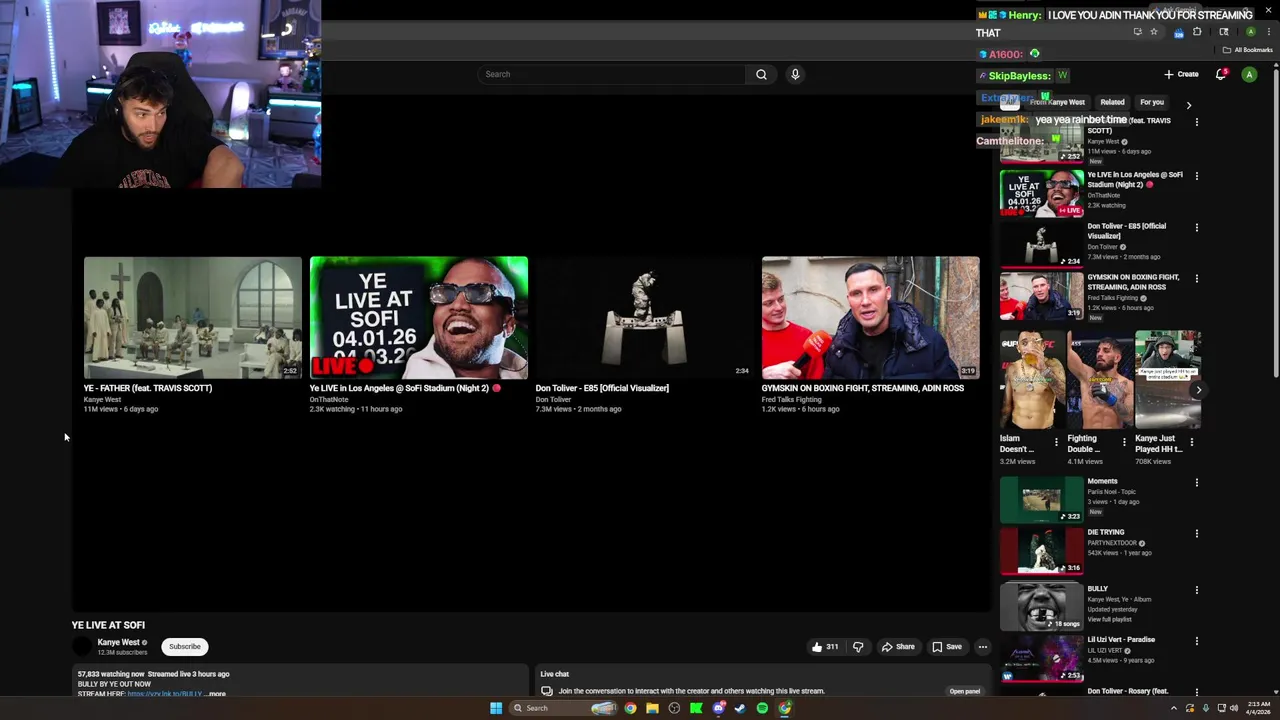Open the Windows Start menu
Viewport: 1280px width, 720px height.
(x=496, y=708)
